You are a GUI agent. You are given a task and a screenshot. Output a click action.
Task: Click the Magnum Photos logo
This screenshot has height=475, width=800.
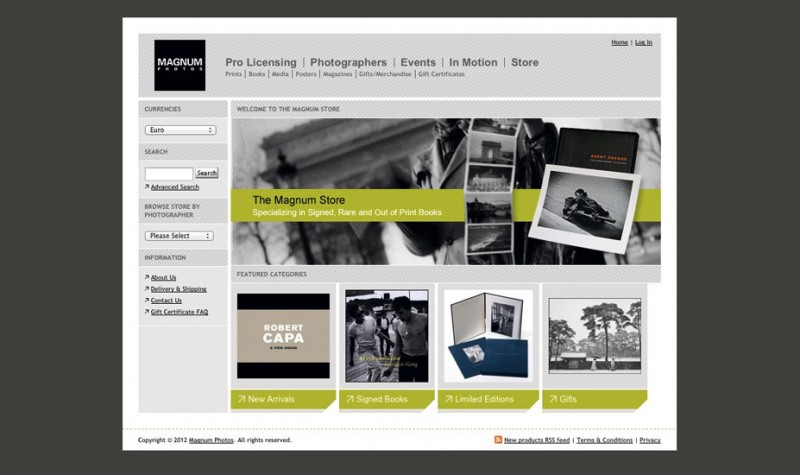(179, 66)
